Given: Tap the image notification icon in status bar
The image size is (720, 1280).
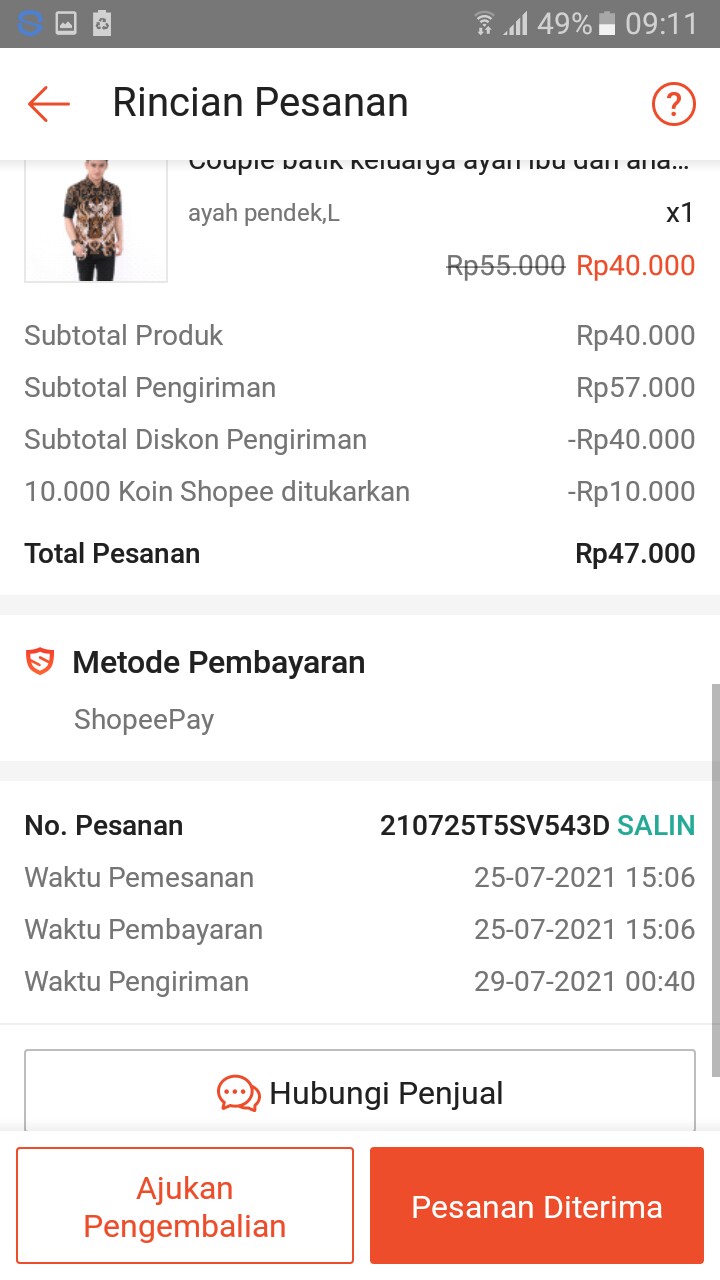Looking at the screenshot, I should (66, 23).
